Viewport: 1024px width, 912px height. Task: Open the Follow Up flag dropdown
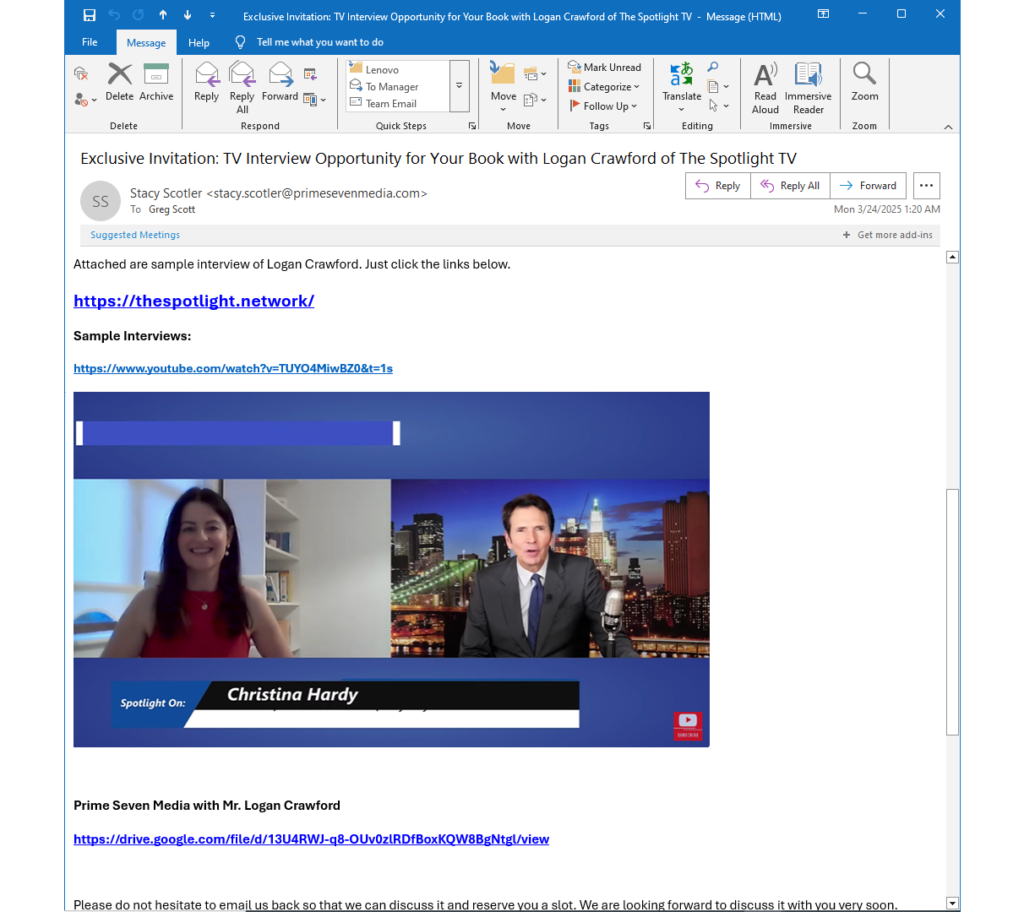(603, 106)
